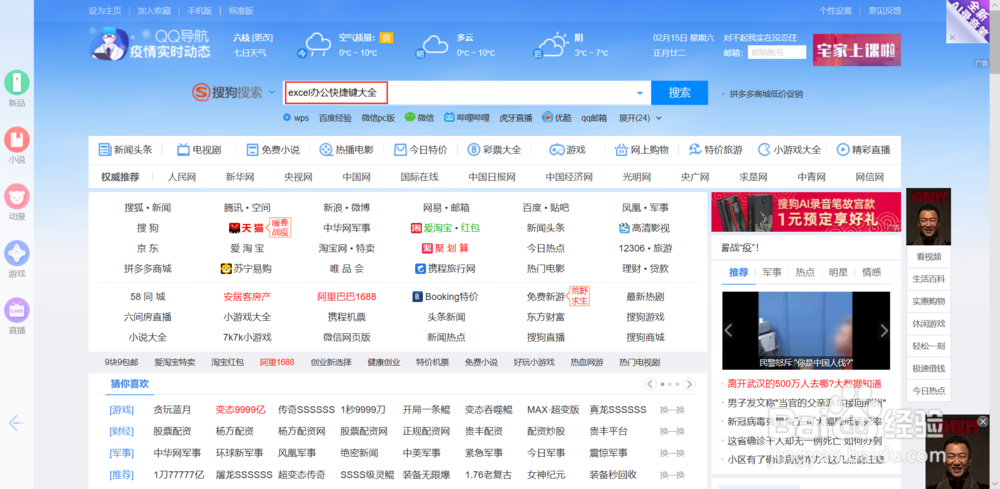Switch to the 推荐 news tab

point(739,272)
